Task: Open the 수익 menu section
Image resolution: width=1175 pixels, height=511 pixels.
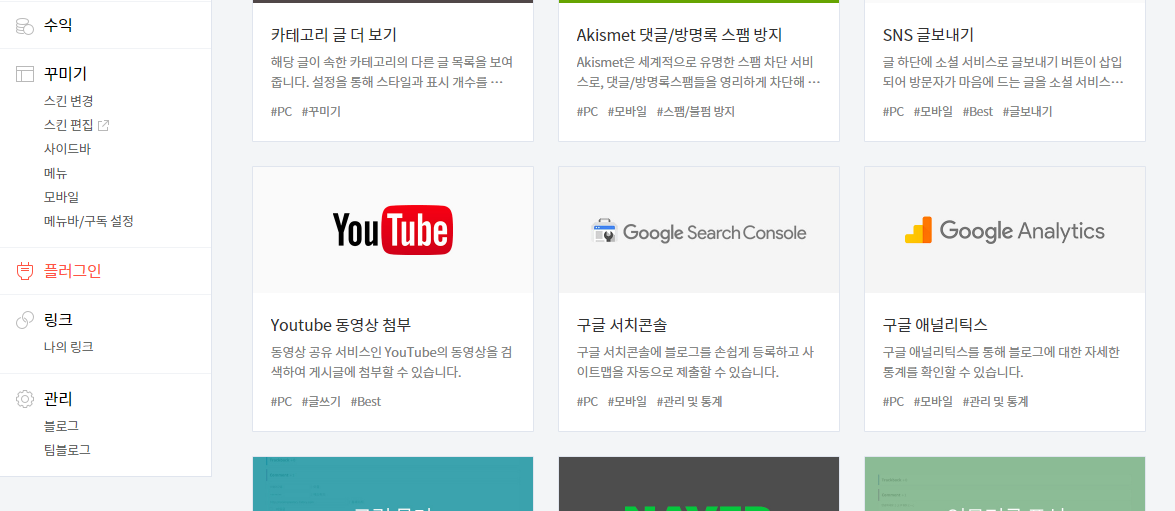Action: [x=58, y=26]
